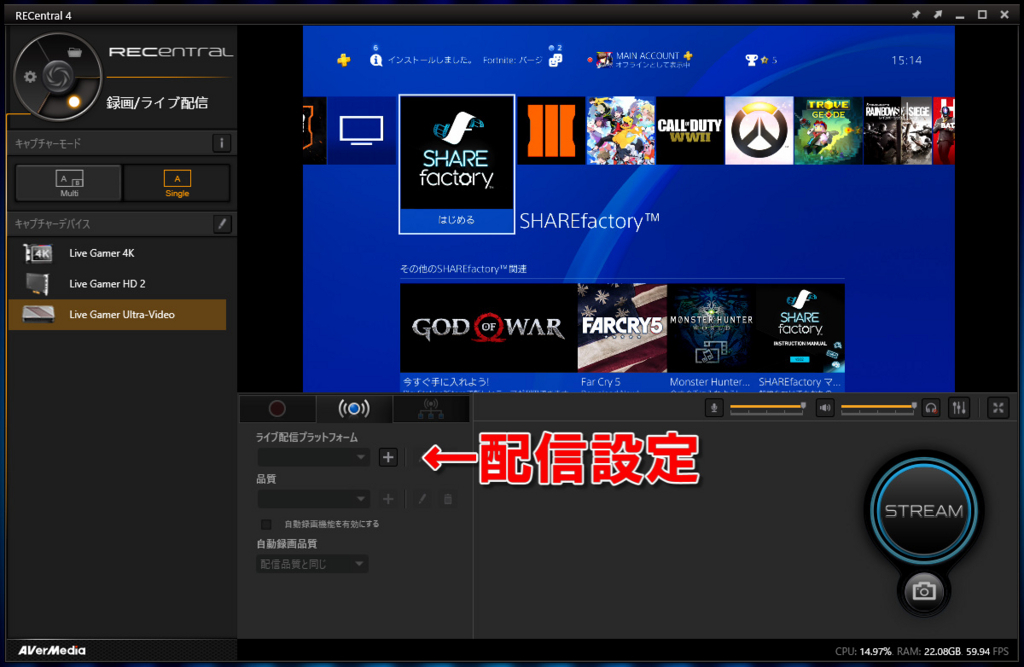Click the STREAM button to start streaming
This screenshot has width=1024, height=667.
(922, 510)
